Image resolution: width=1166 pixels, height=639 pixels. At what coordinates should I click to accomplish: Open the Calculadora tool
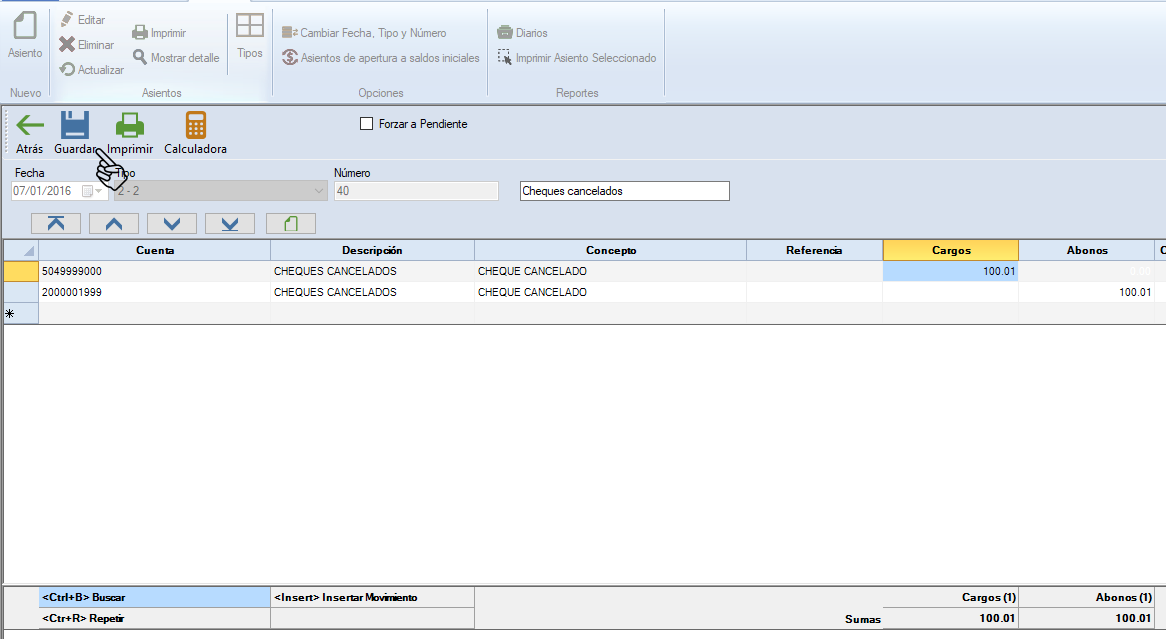195,126
